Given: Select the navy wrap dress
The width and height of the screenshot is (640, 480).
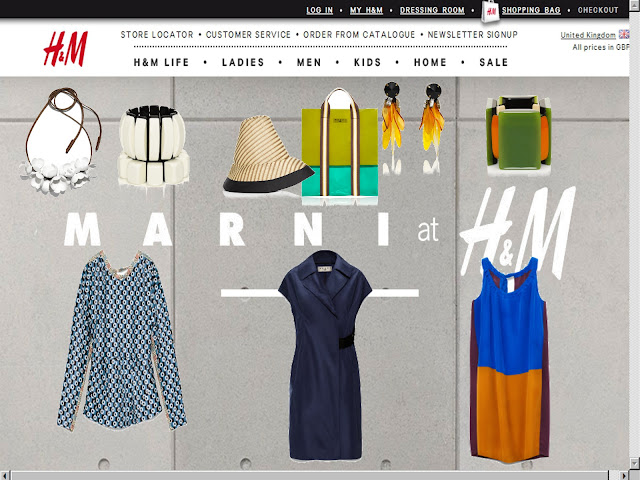Looking at the screenshot, I should pos(325,355).
